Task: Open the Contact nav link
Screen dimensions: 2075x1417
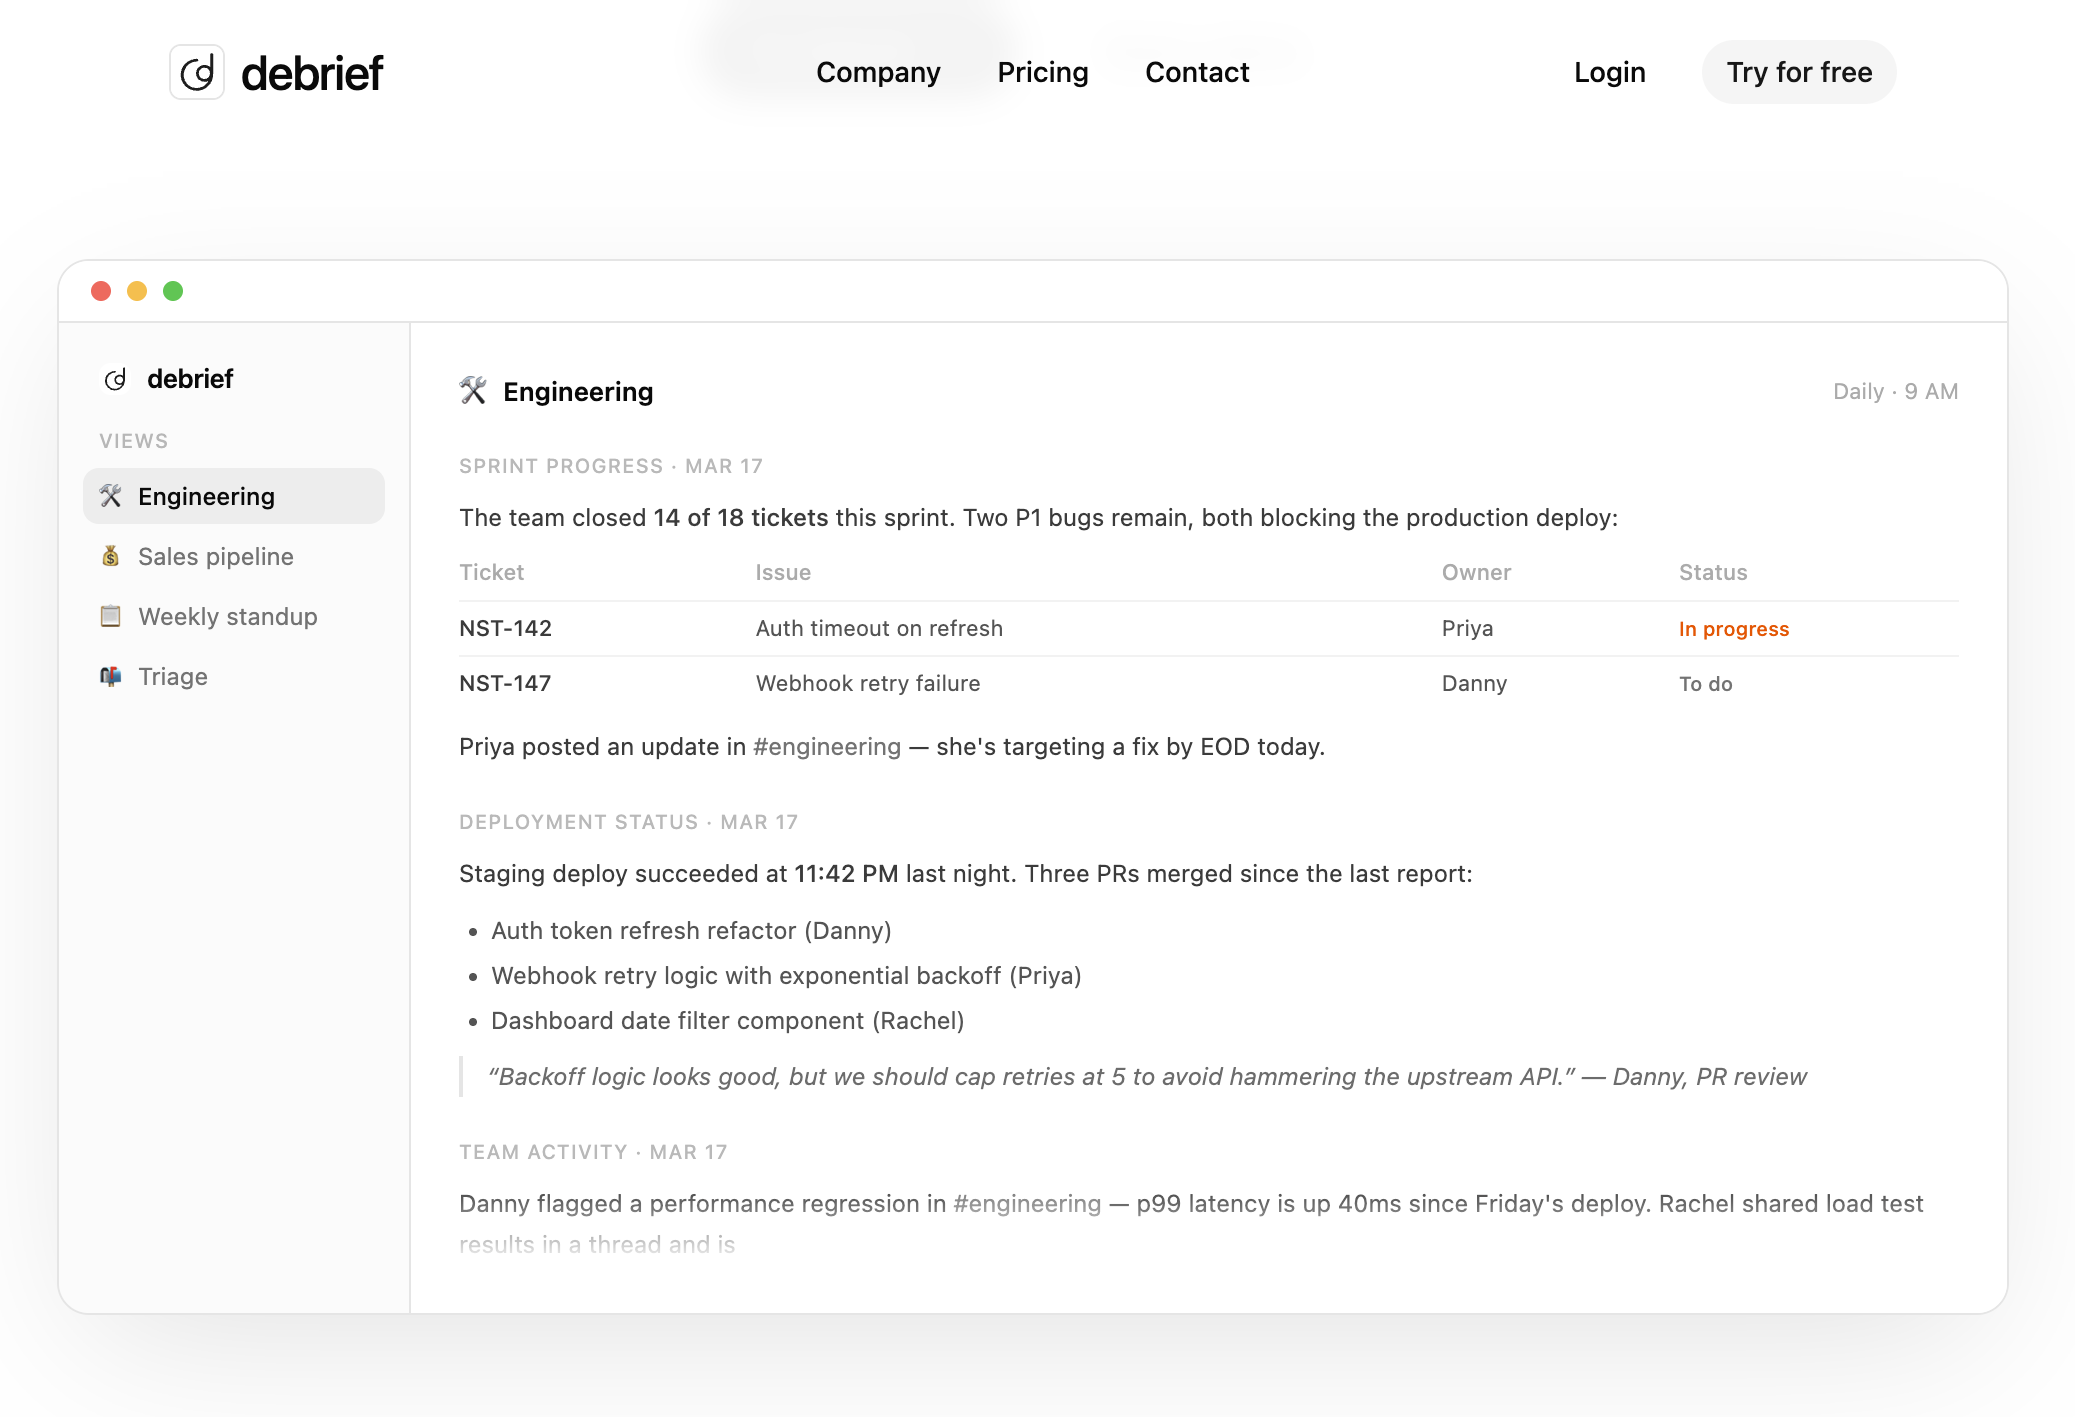Action: tap(1197, 72)
